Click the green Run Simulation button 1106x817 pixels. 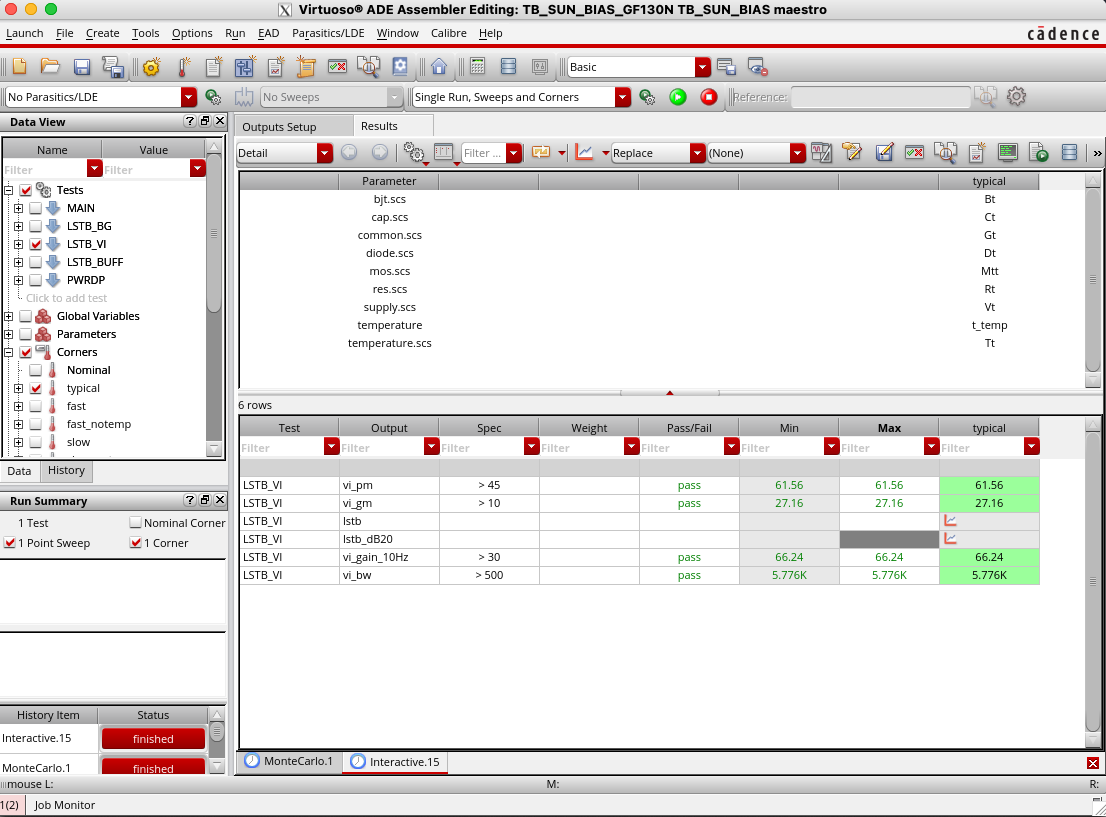(678, 97)
